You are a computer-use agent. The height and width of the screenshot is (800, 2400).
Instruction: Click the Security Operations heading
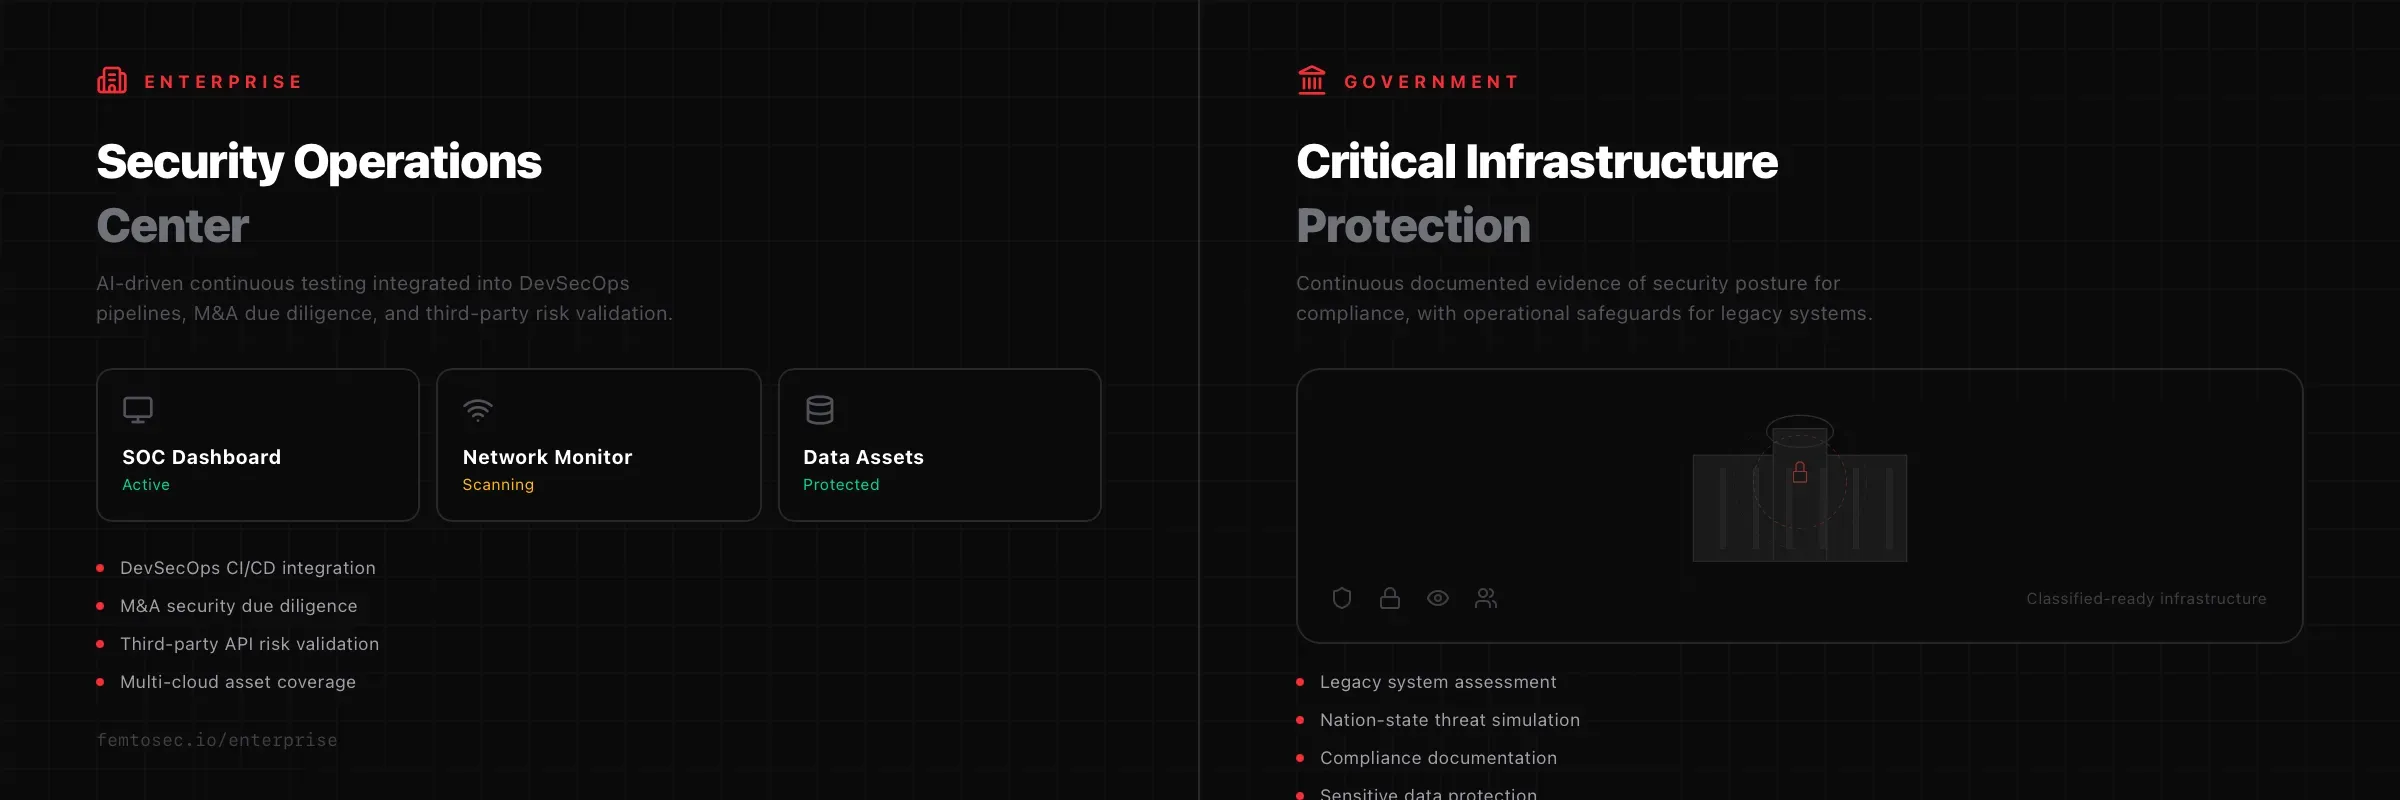(x=319, y=163)
